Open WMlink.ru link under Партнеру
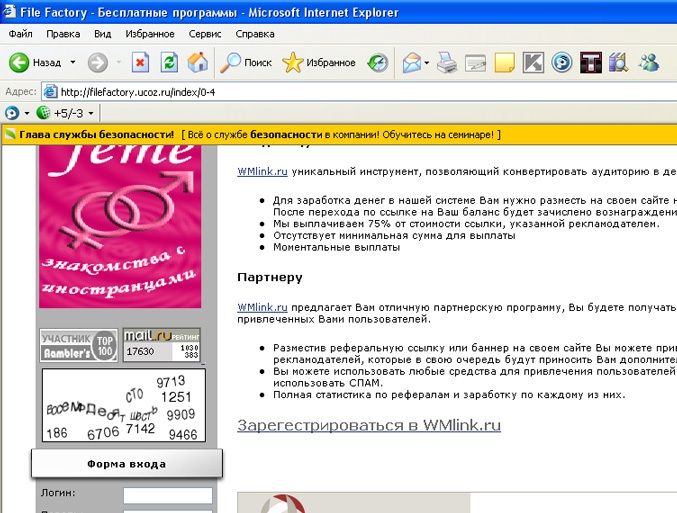677x513 pixels. point(262,307)
